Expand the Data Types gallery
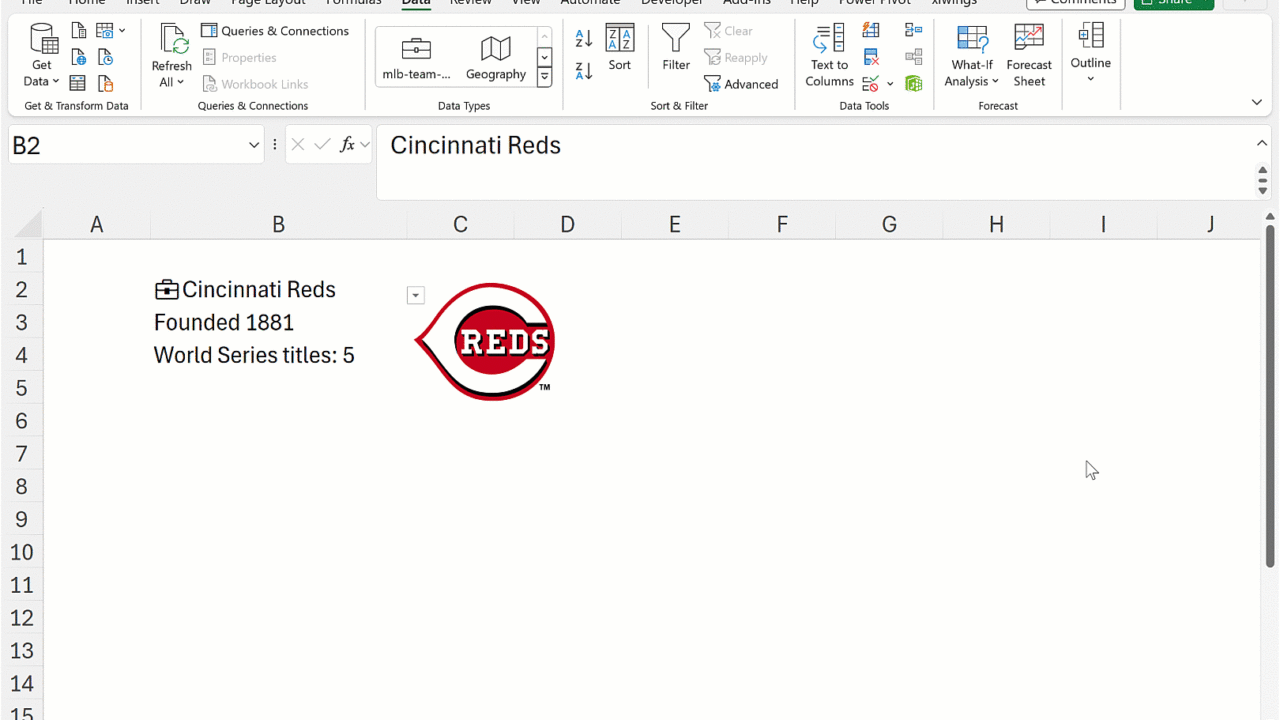The width and height of the screenshot is (1280, 720). (x=544, y=77)
